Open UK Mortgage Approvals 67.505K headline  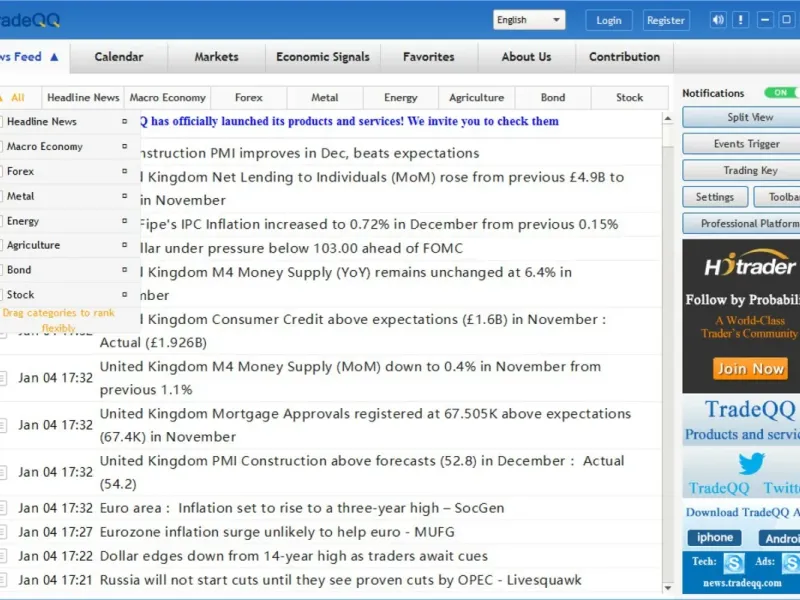(x=365, y=425)
